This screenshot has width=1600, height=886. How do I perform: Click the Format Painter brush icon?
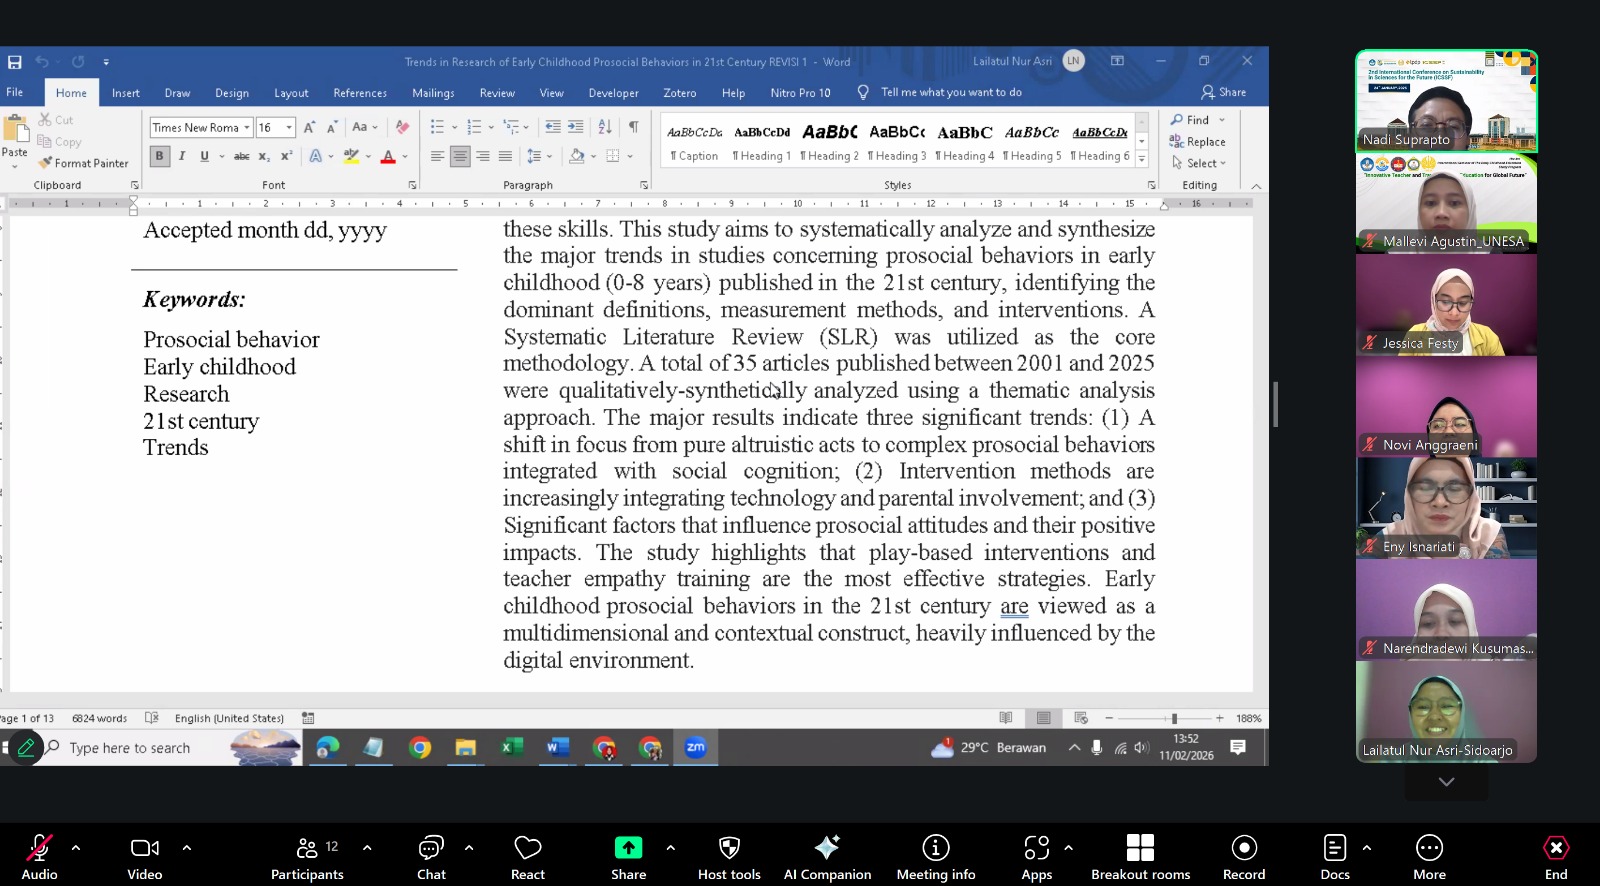tap(45, 163)
